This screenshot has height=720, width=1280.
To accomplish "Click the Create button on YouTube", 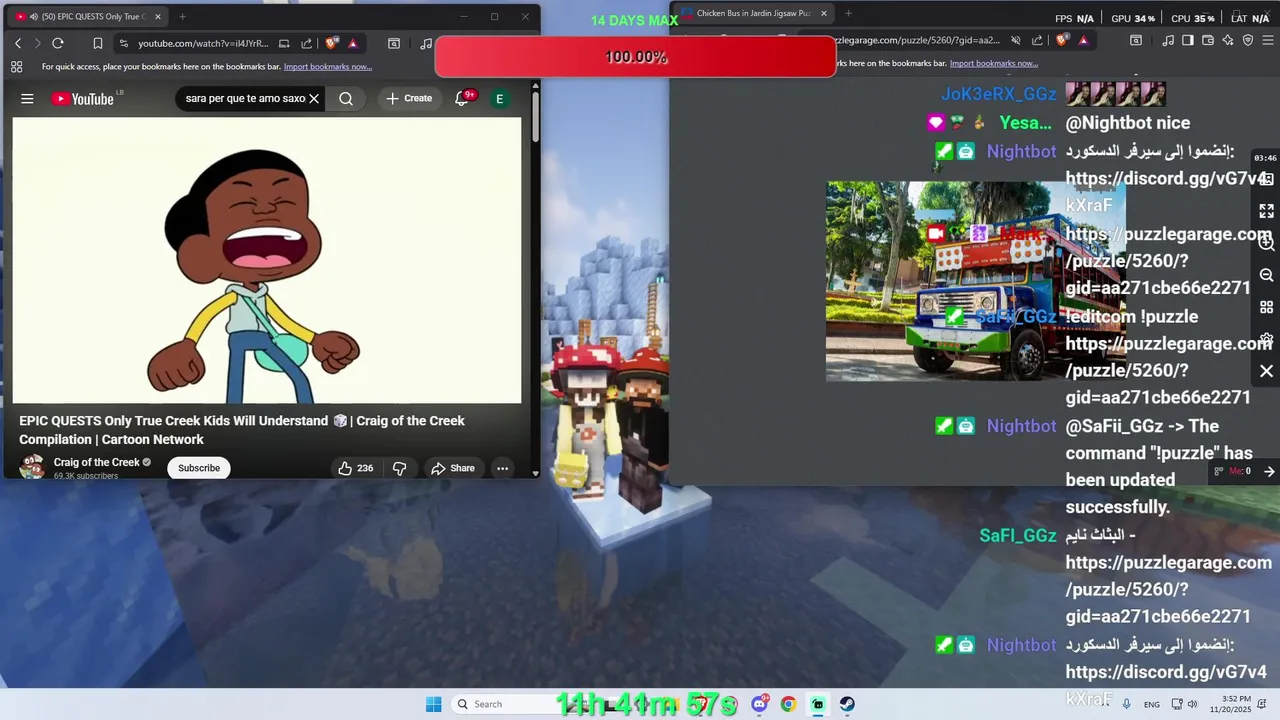I will [x=409, y=99].
